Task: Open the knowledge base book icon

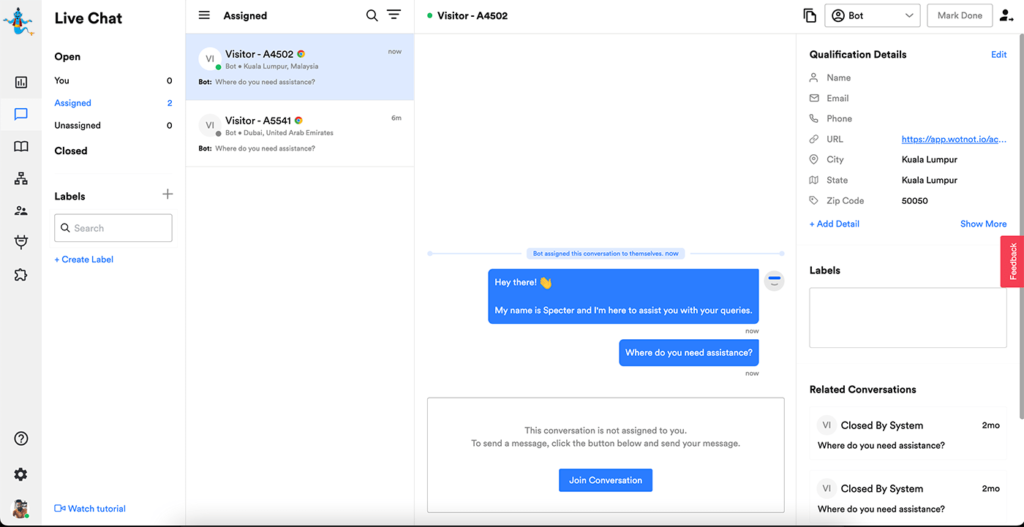Action: pyautogui.click(x=21, y=147)
